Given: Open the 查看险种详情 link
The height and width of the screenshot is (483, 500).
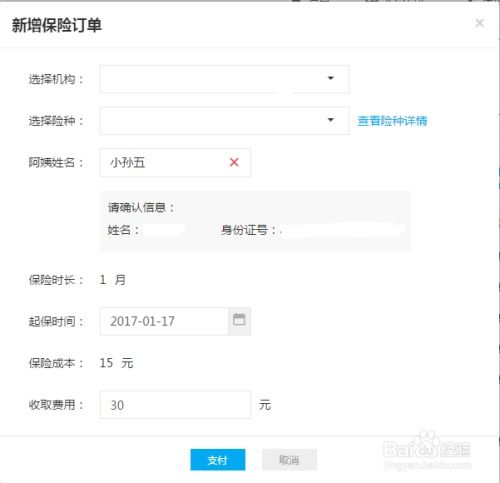Looking at the screenshot, I should 392,121.
